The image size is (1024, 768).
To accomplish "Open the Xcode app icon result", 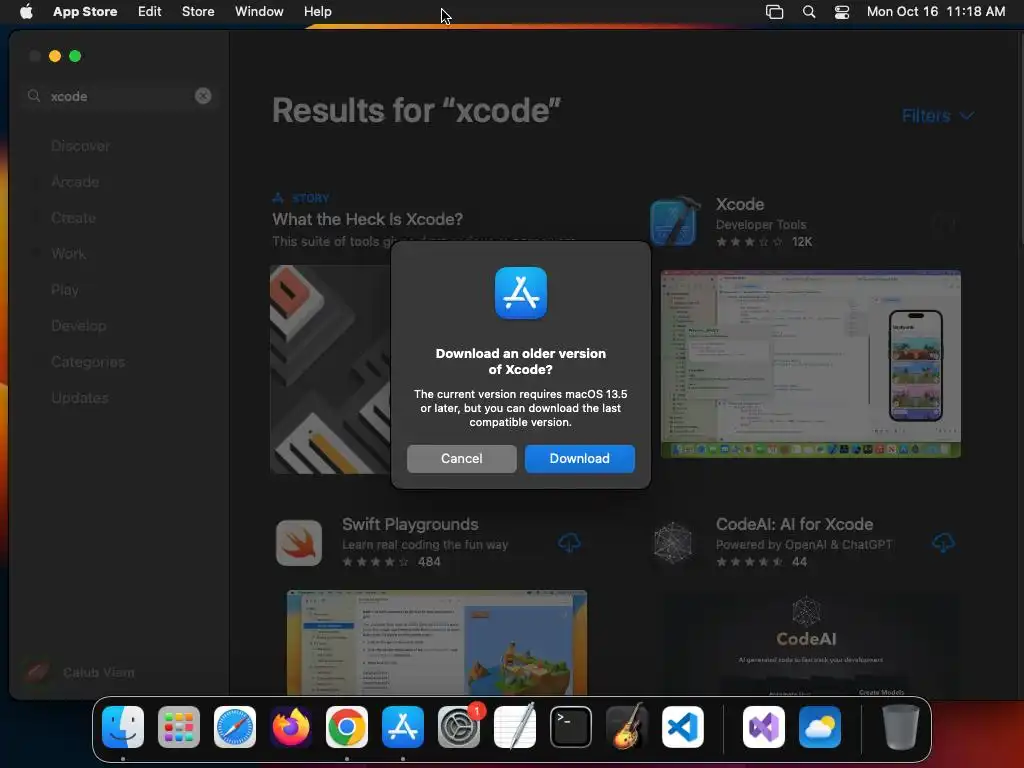I will pyautogui.click(x=674, y=222).
